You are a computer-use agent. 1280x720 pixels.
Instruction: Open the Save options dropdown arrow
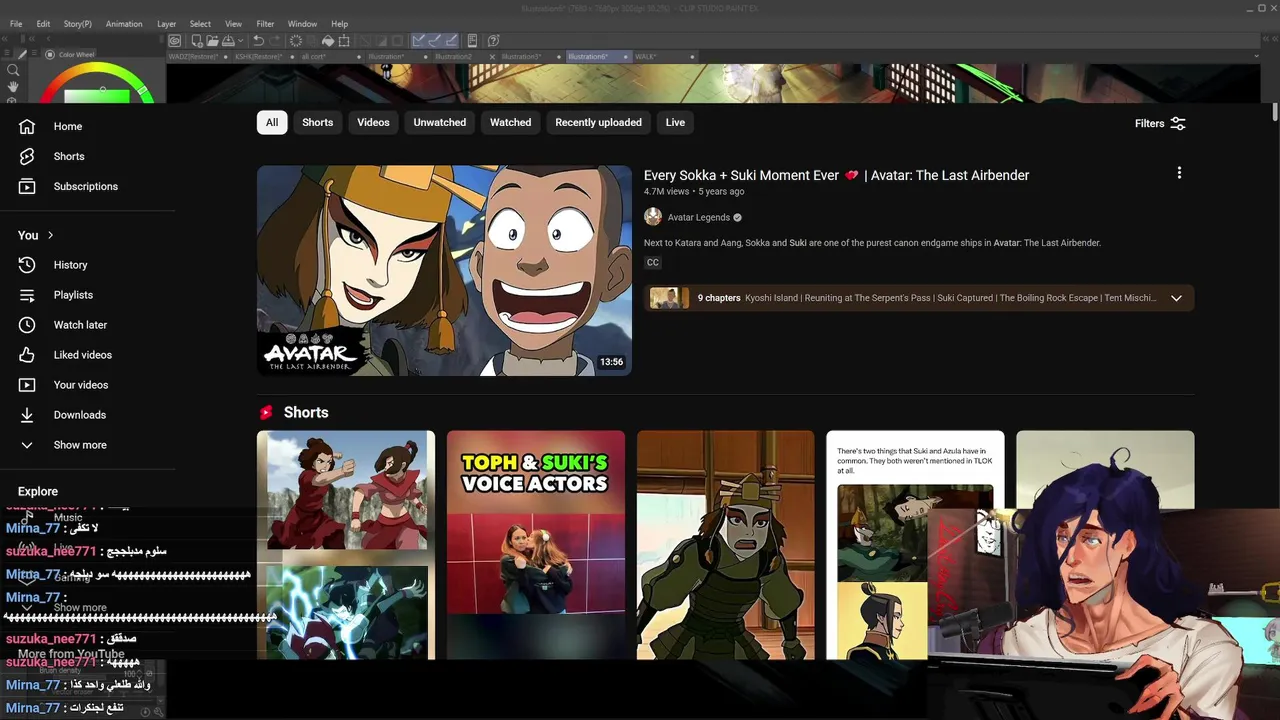[x=241, y=41]
